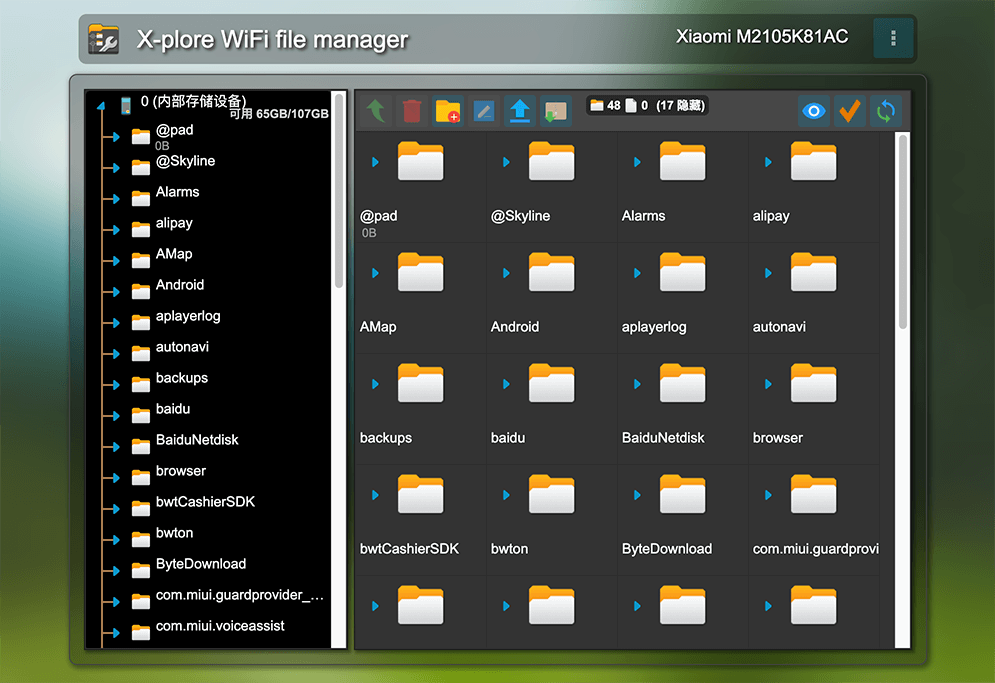995x683 pixels.
Task: Select browser in the folder tree
Action: tap(181, 471)
